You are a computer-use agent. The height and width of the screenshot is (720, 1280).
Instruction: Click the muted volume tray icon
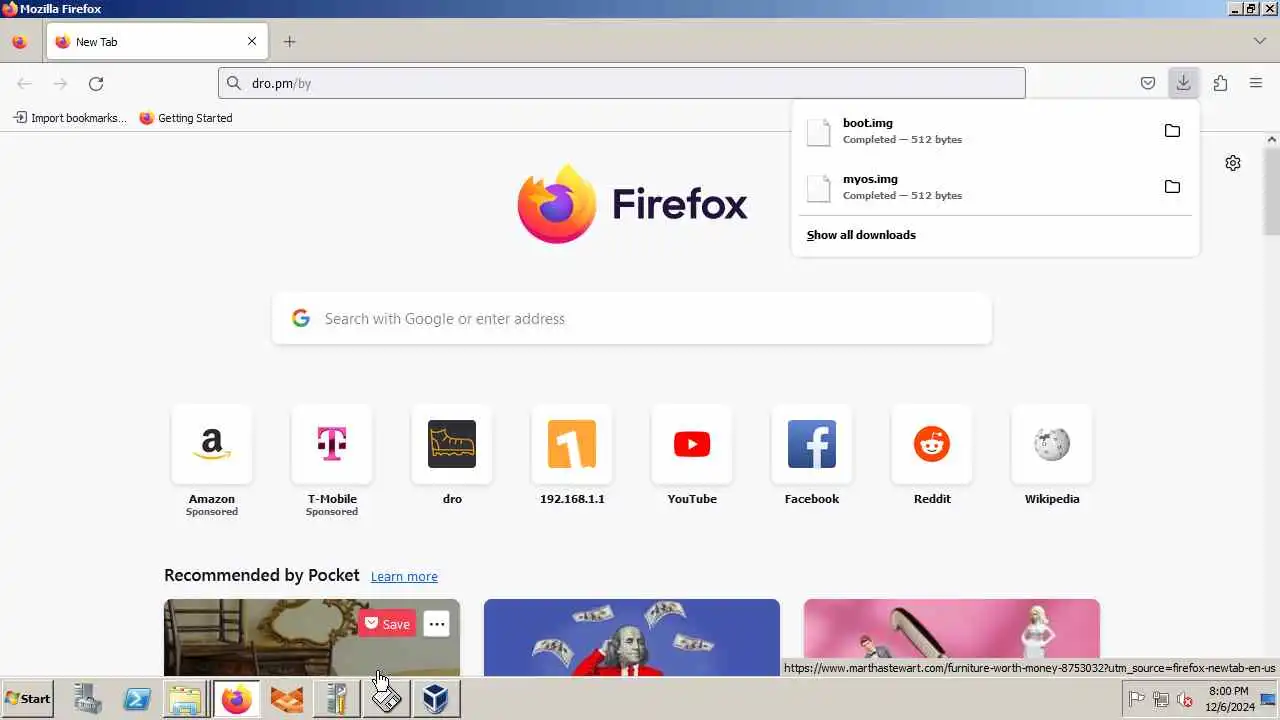(x=1185, y=699)
